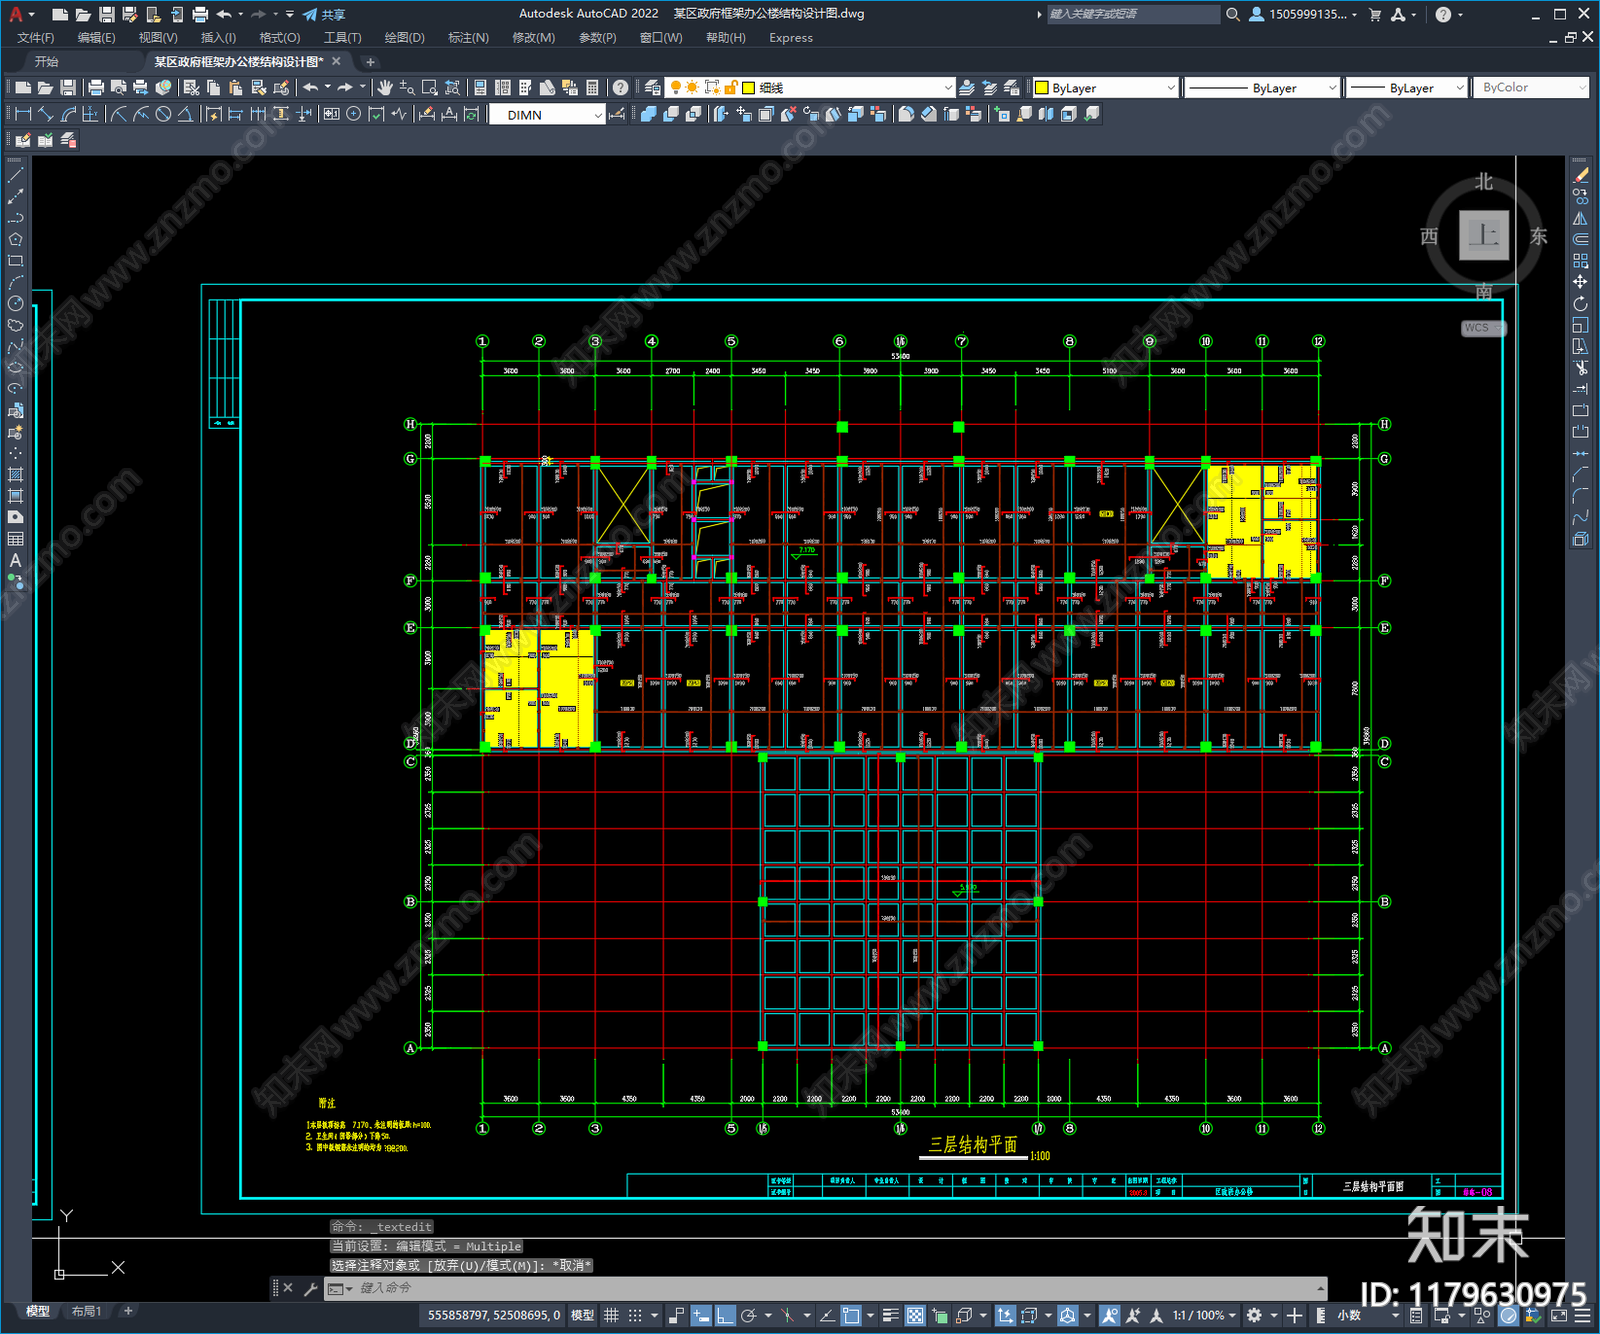
Task: Select the Circle tool in draw toolbar
Action: (x=15, y=304)
